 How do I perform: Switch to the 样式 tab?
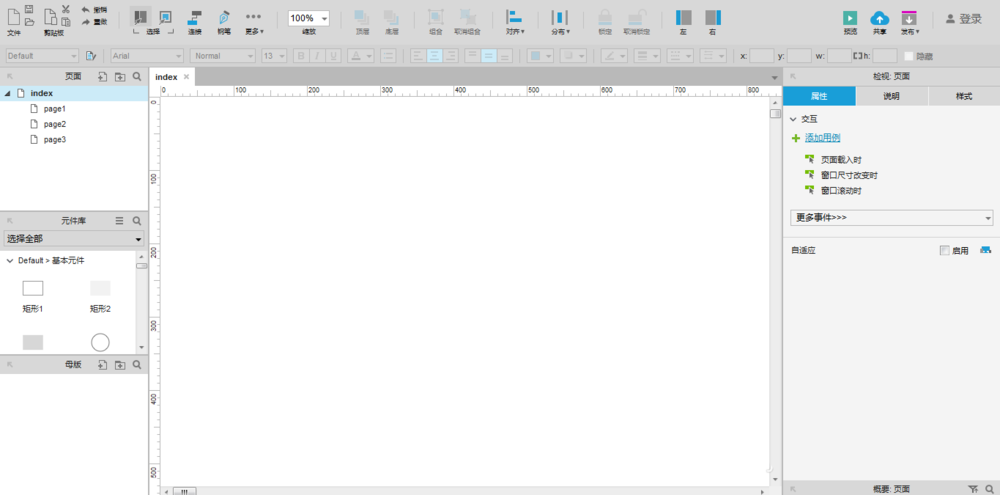(964, 96)
